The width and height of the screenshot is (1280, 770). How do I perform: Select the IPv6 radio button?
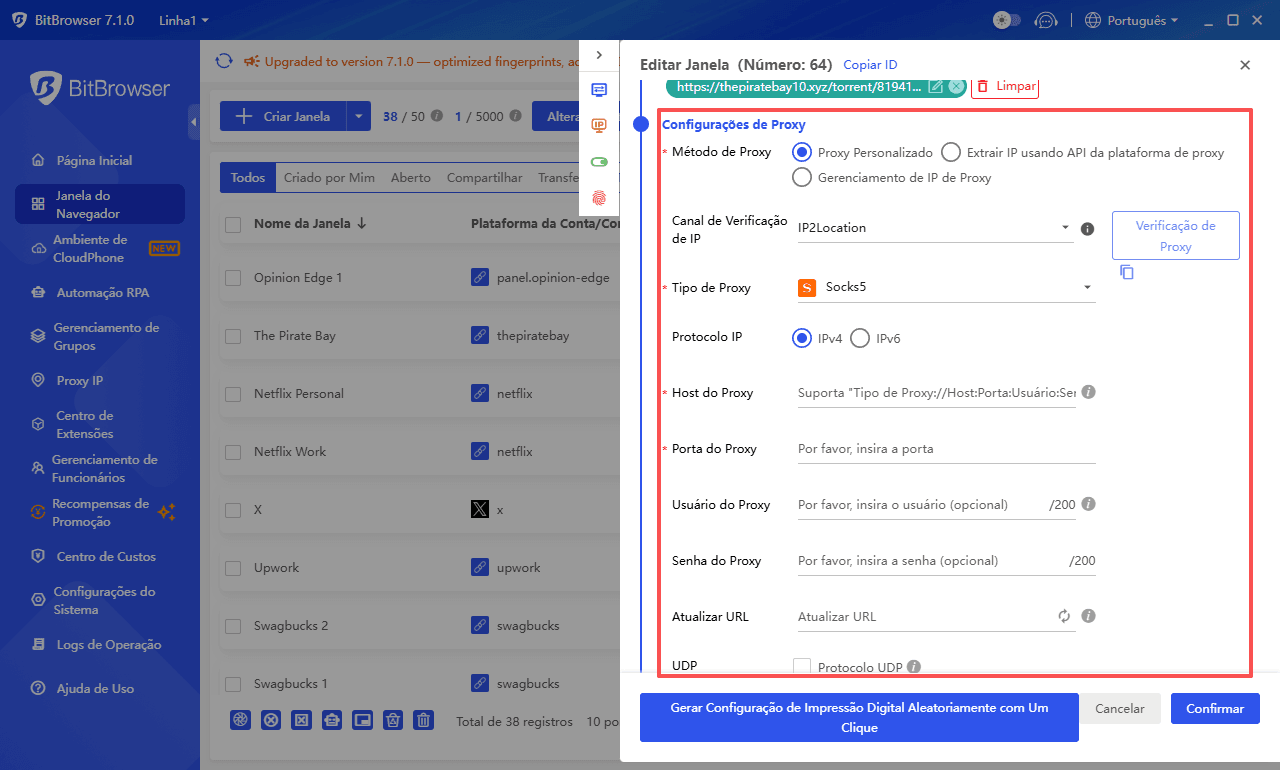click(x=860, y=339)
